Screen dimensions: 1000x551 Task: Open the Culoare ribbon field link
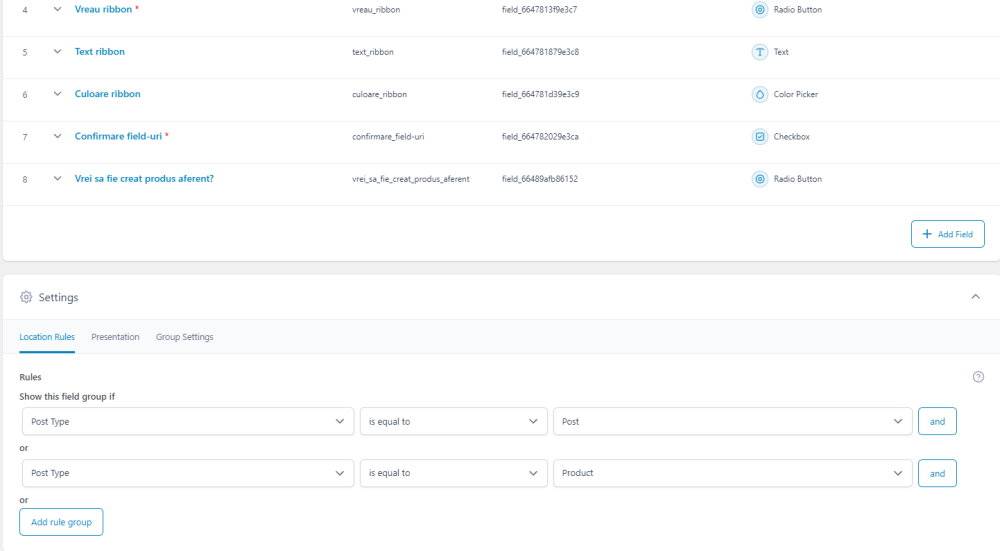[107, 94]
